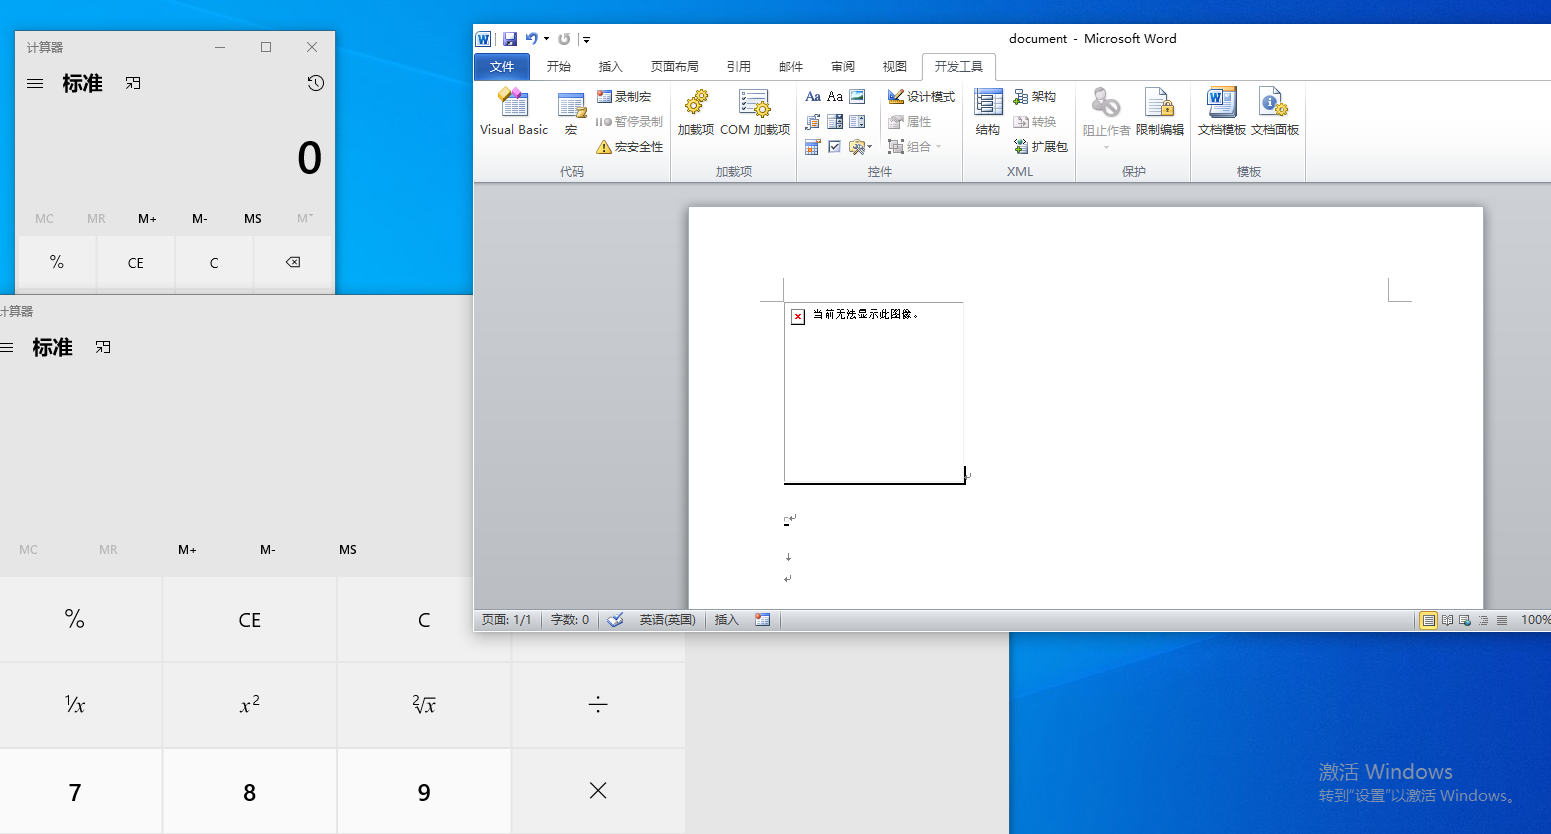
Task: Open the undo history dropdown arrow
Action: coord(546,39)
